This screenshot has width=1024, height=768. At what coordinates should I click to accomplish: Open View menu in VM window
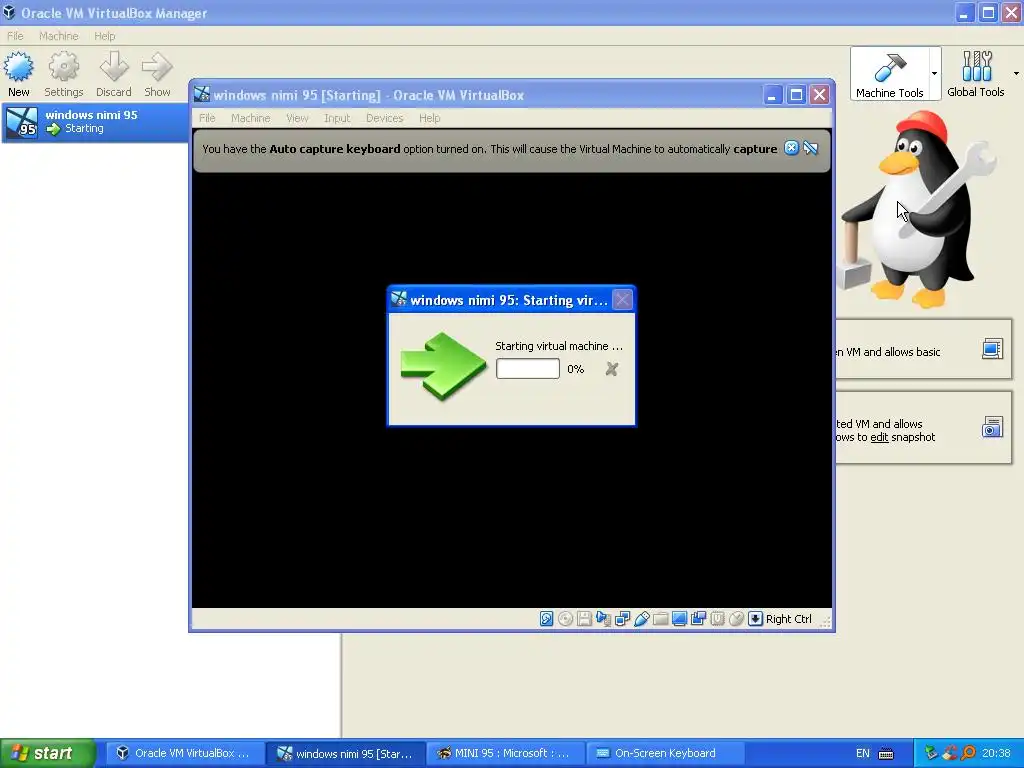point(297,118)
